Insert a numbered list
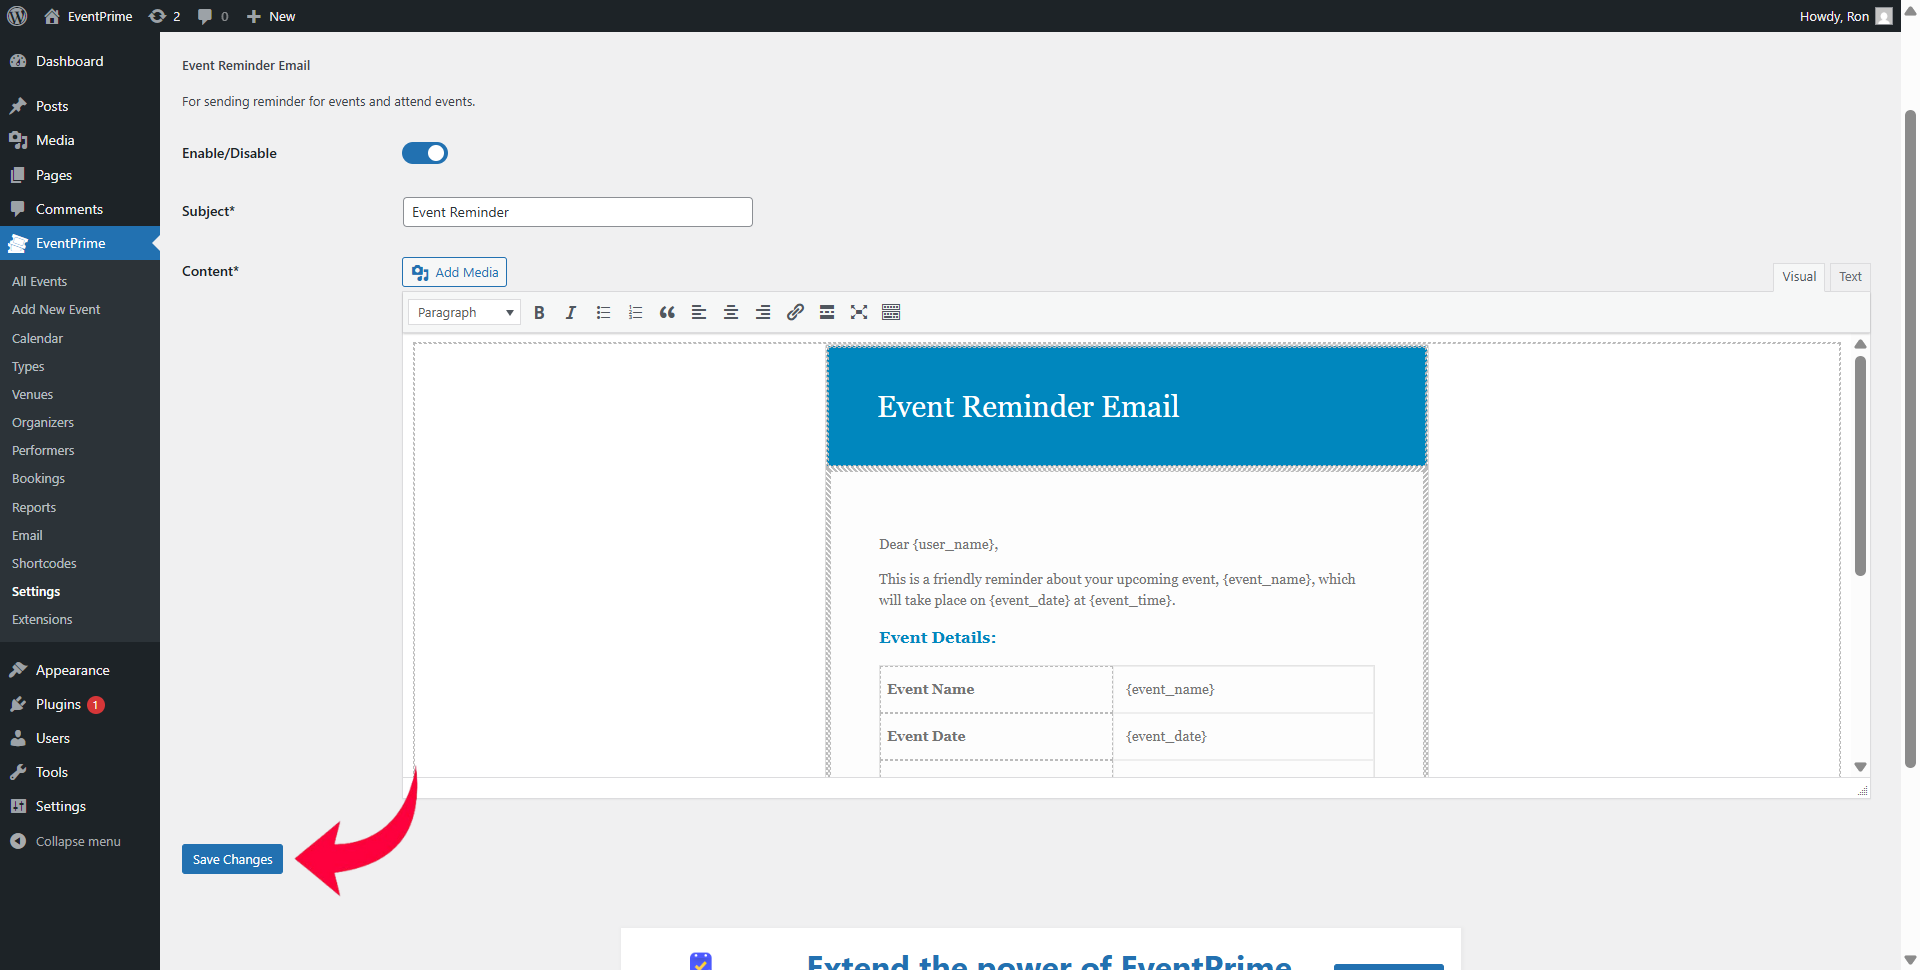Viewport: 1920px width, 970px height. 635,312
